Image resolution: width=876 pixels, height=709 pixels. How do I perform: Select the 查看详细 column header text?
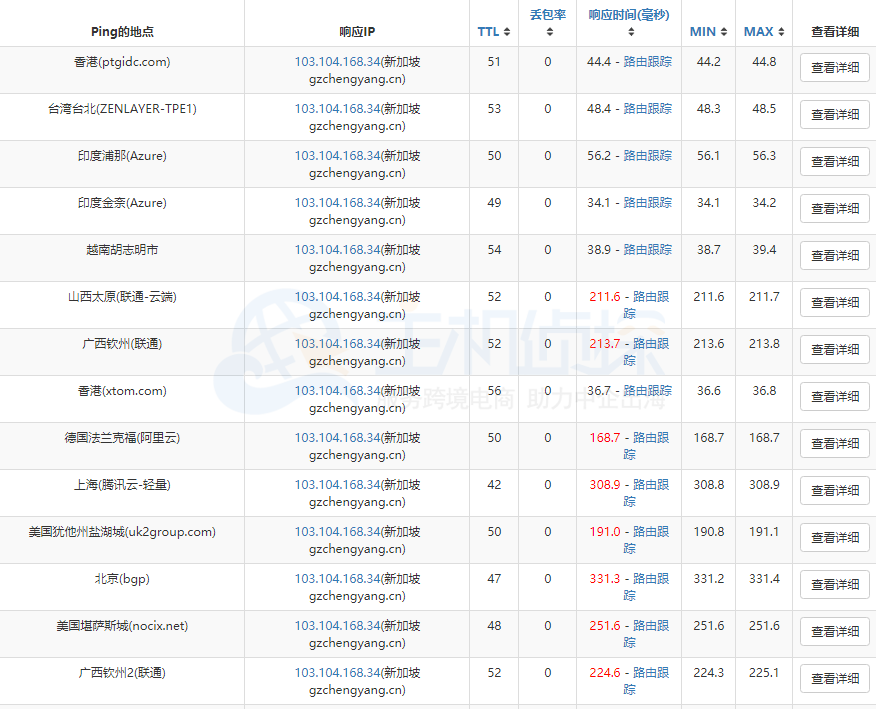835,32
